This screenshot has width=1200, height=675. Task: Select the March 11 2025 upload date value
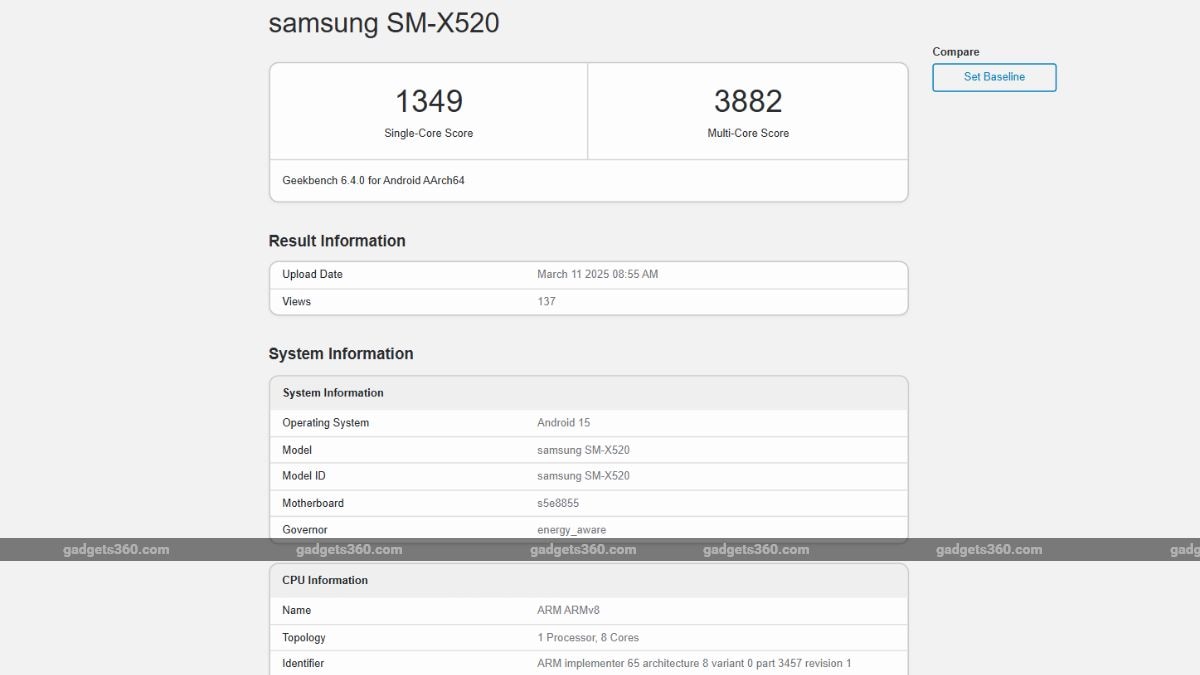597,274
